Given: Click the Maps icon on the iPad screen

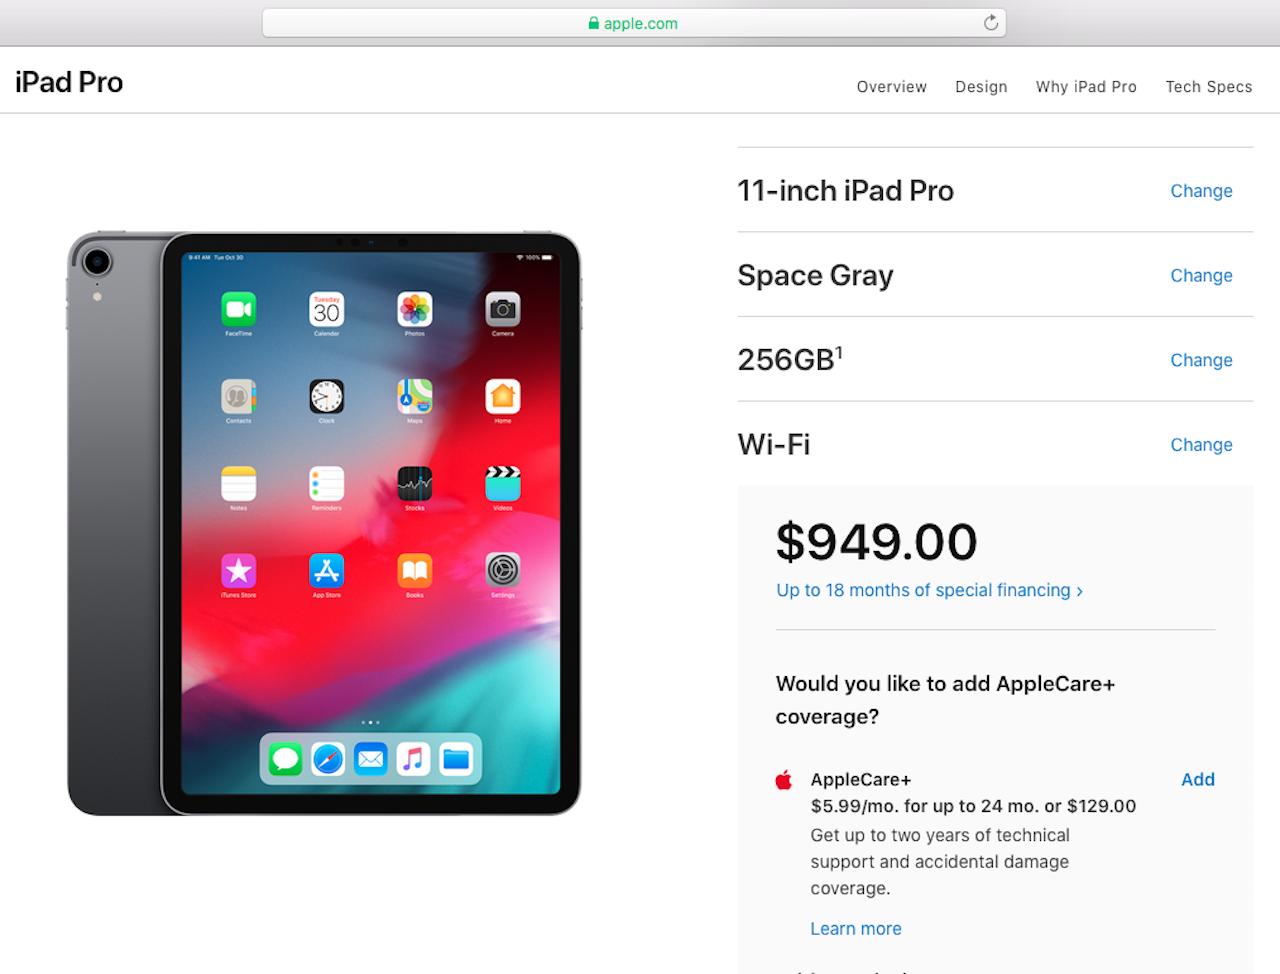Looking at the screenshot, I should [414, 396].
